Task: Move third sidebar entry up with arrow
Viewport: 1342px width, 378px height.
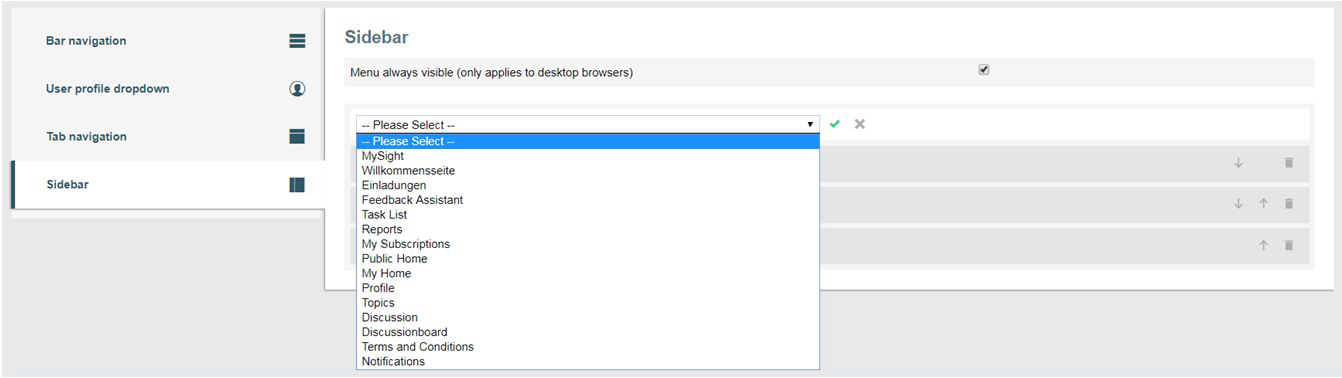Action: click(1263, 245)
